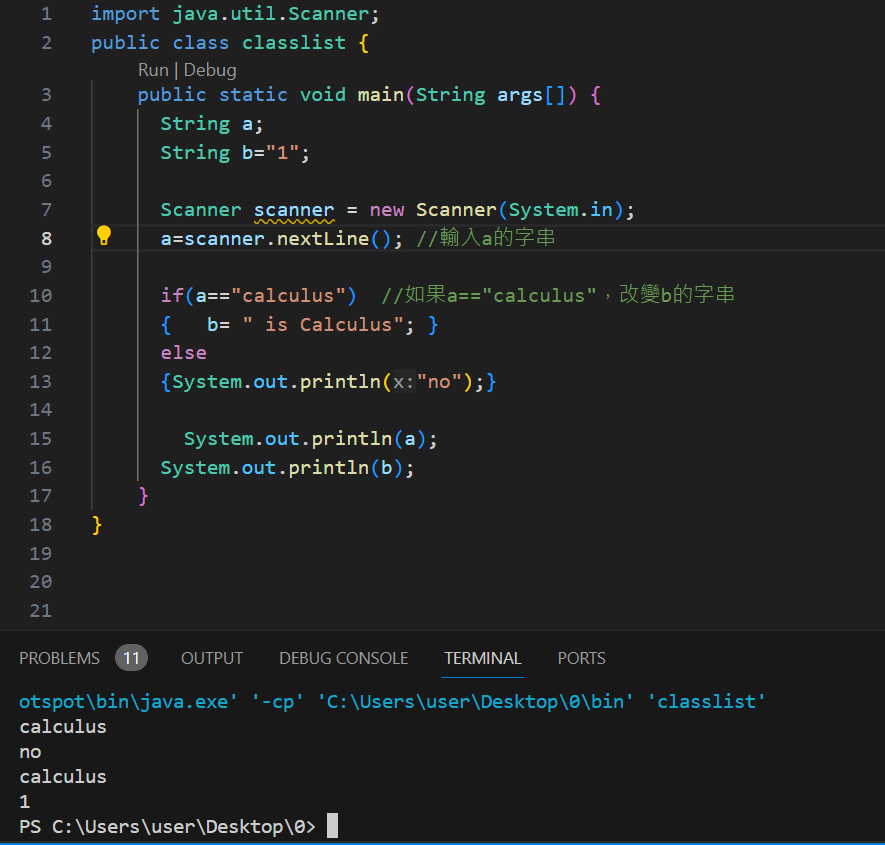
Task: Click the underlined scanner variable on line 7
Action: [x=294, y=210]
